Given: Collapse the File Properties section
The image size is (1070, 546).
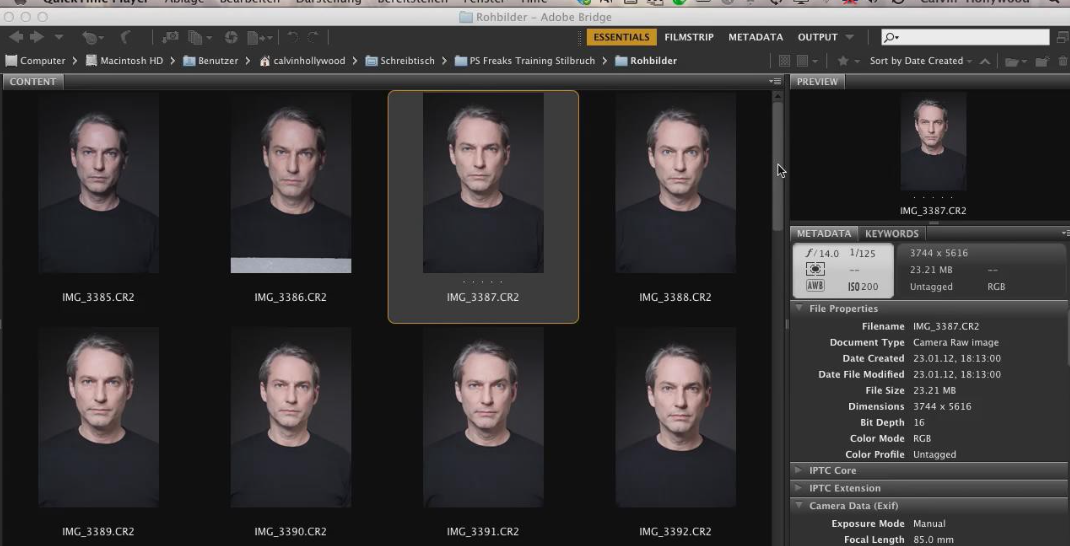Looking at the screenshot, I should pos(798,308).
